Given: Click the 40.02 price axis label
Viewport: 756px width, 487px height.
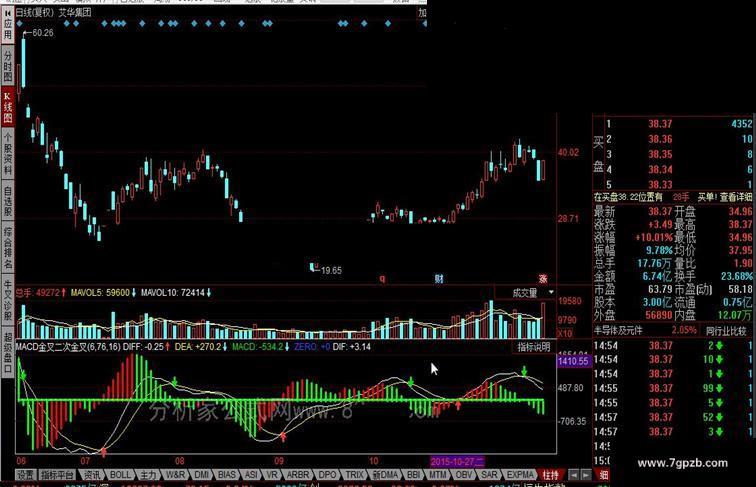Looking at the screenshot, I should click(x=568, y=153).
